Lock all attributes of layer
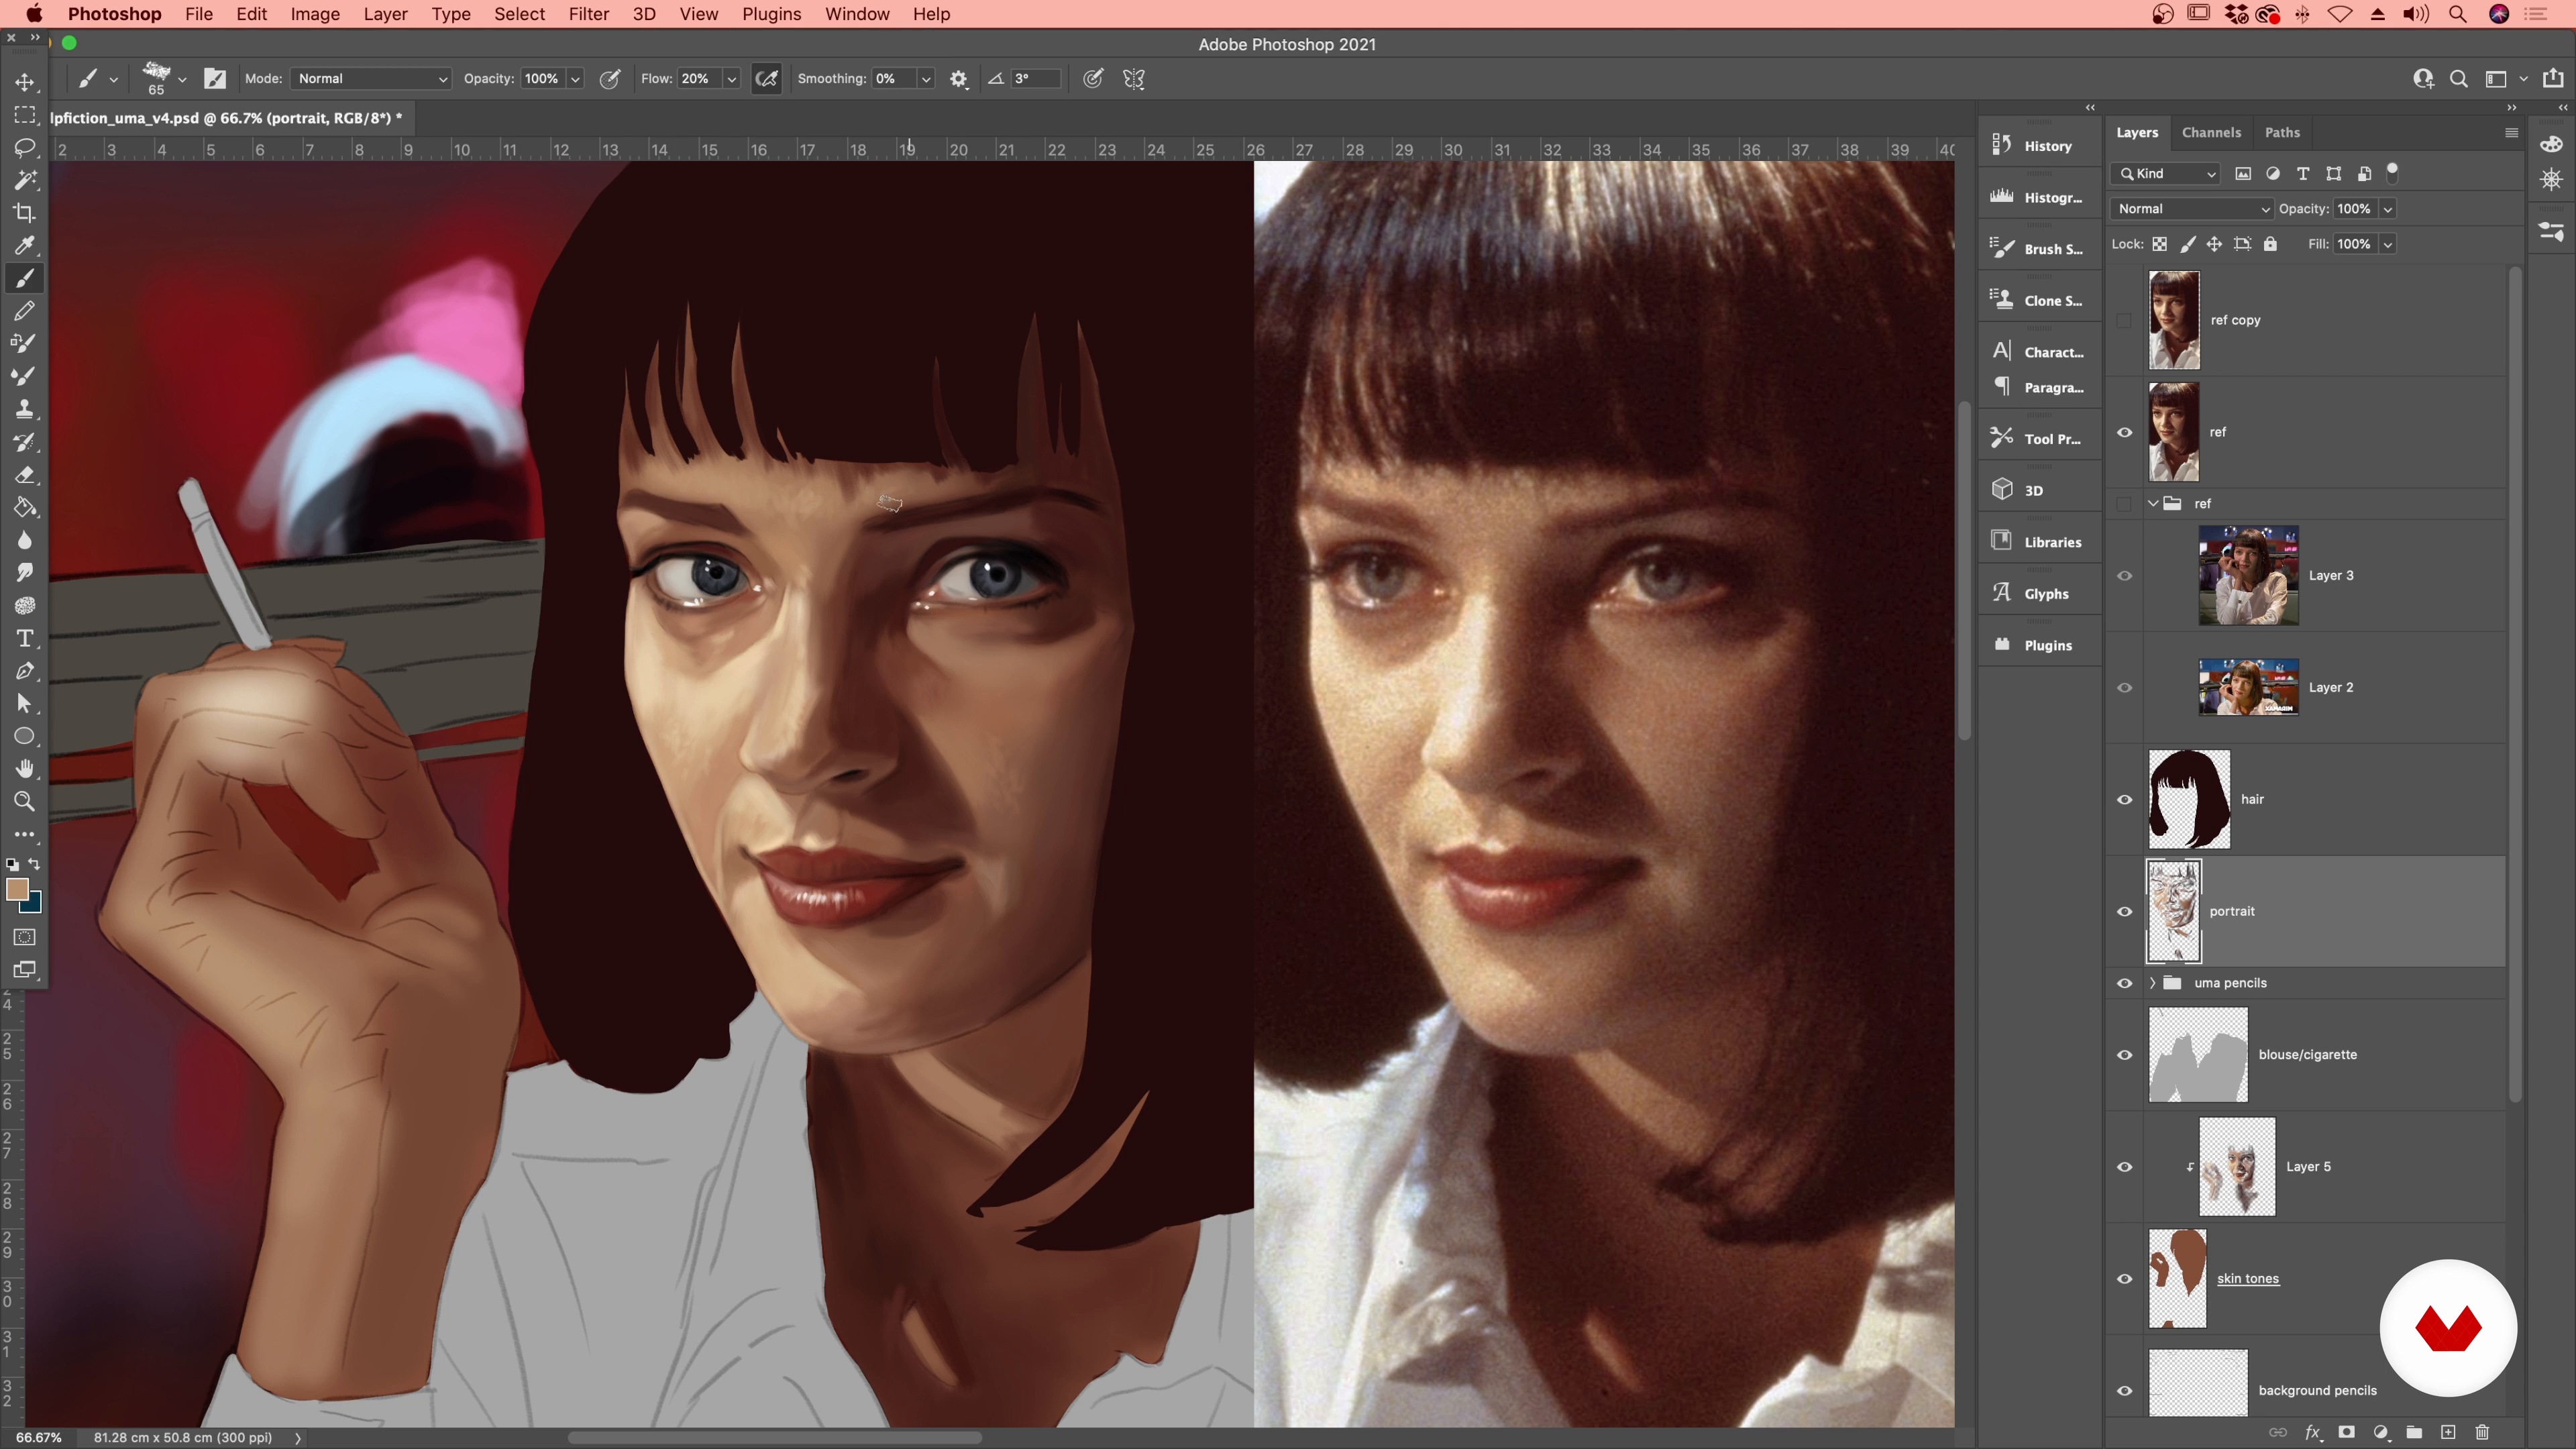 tap(2270, 244)
